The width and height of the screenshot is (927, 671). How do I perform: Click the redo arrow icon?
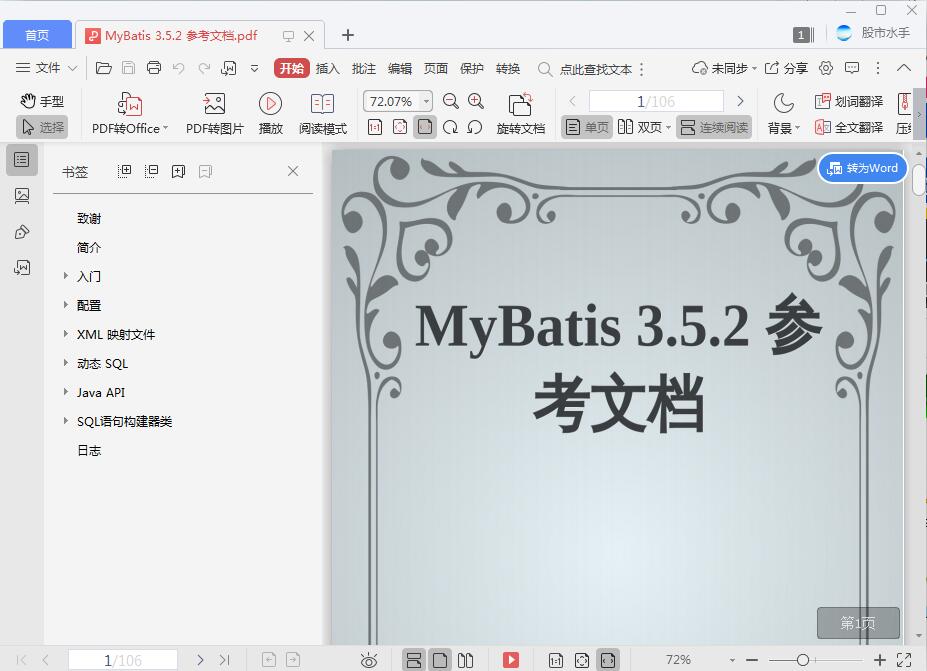point(204,68)
